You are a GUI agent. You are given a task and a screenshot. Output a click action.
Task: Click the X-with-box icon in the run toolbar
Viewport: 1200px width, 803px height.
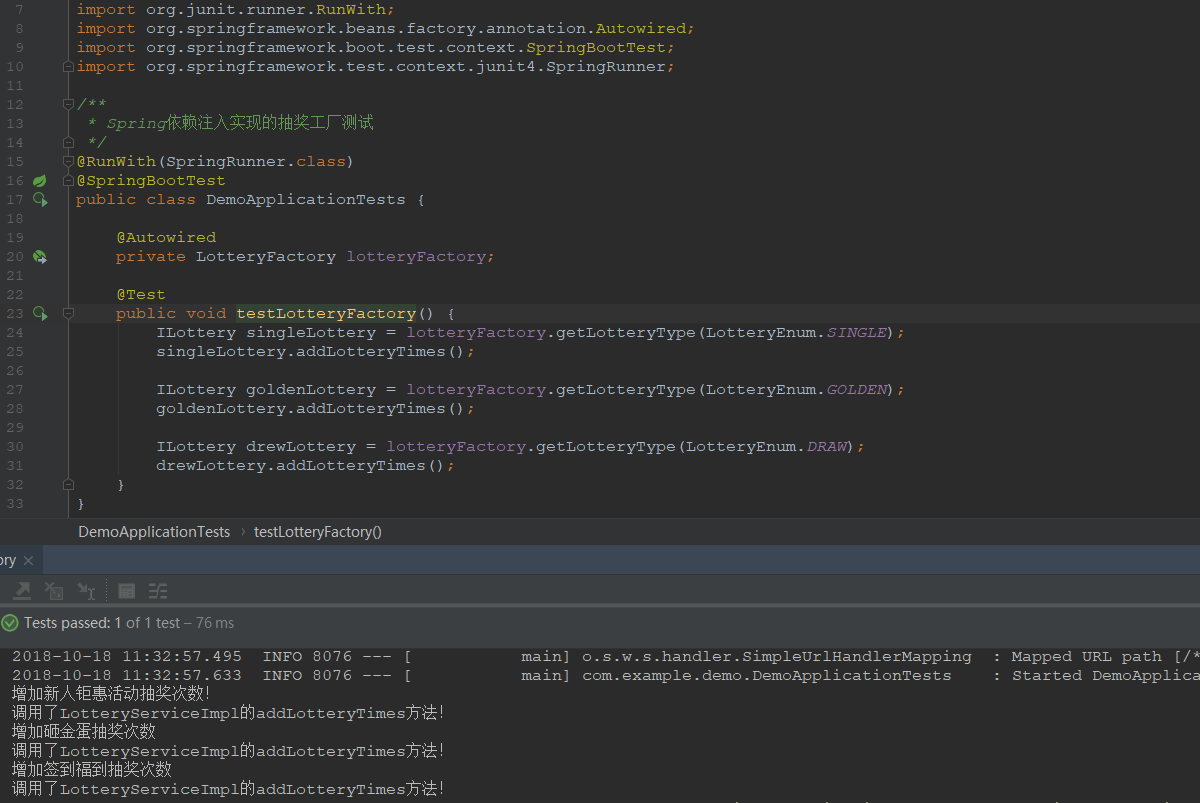[54, 591]
